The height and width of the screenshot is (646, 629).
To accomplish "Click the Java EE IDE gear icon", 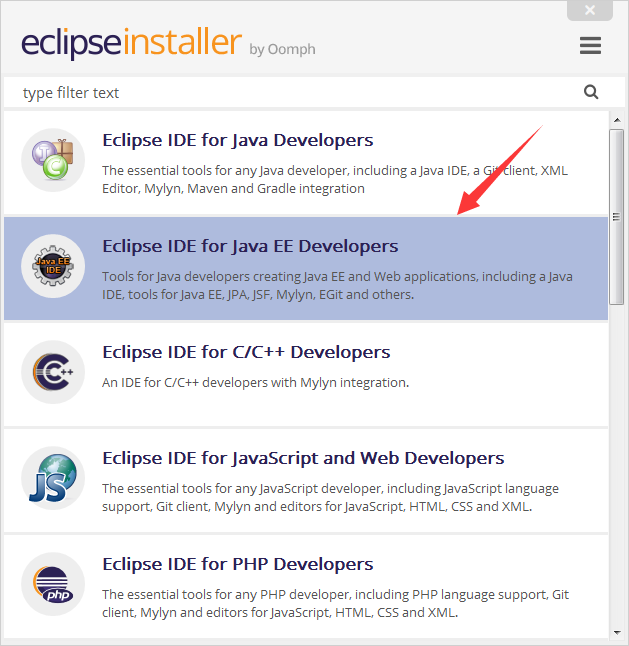I will (53, 266).
